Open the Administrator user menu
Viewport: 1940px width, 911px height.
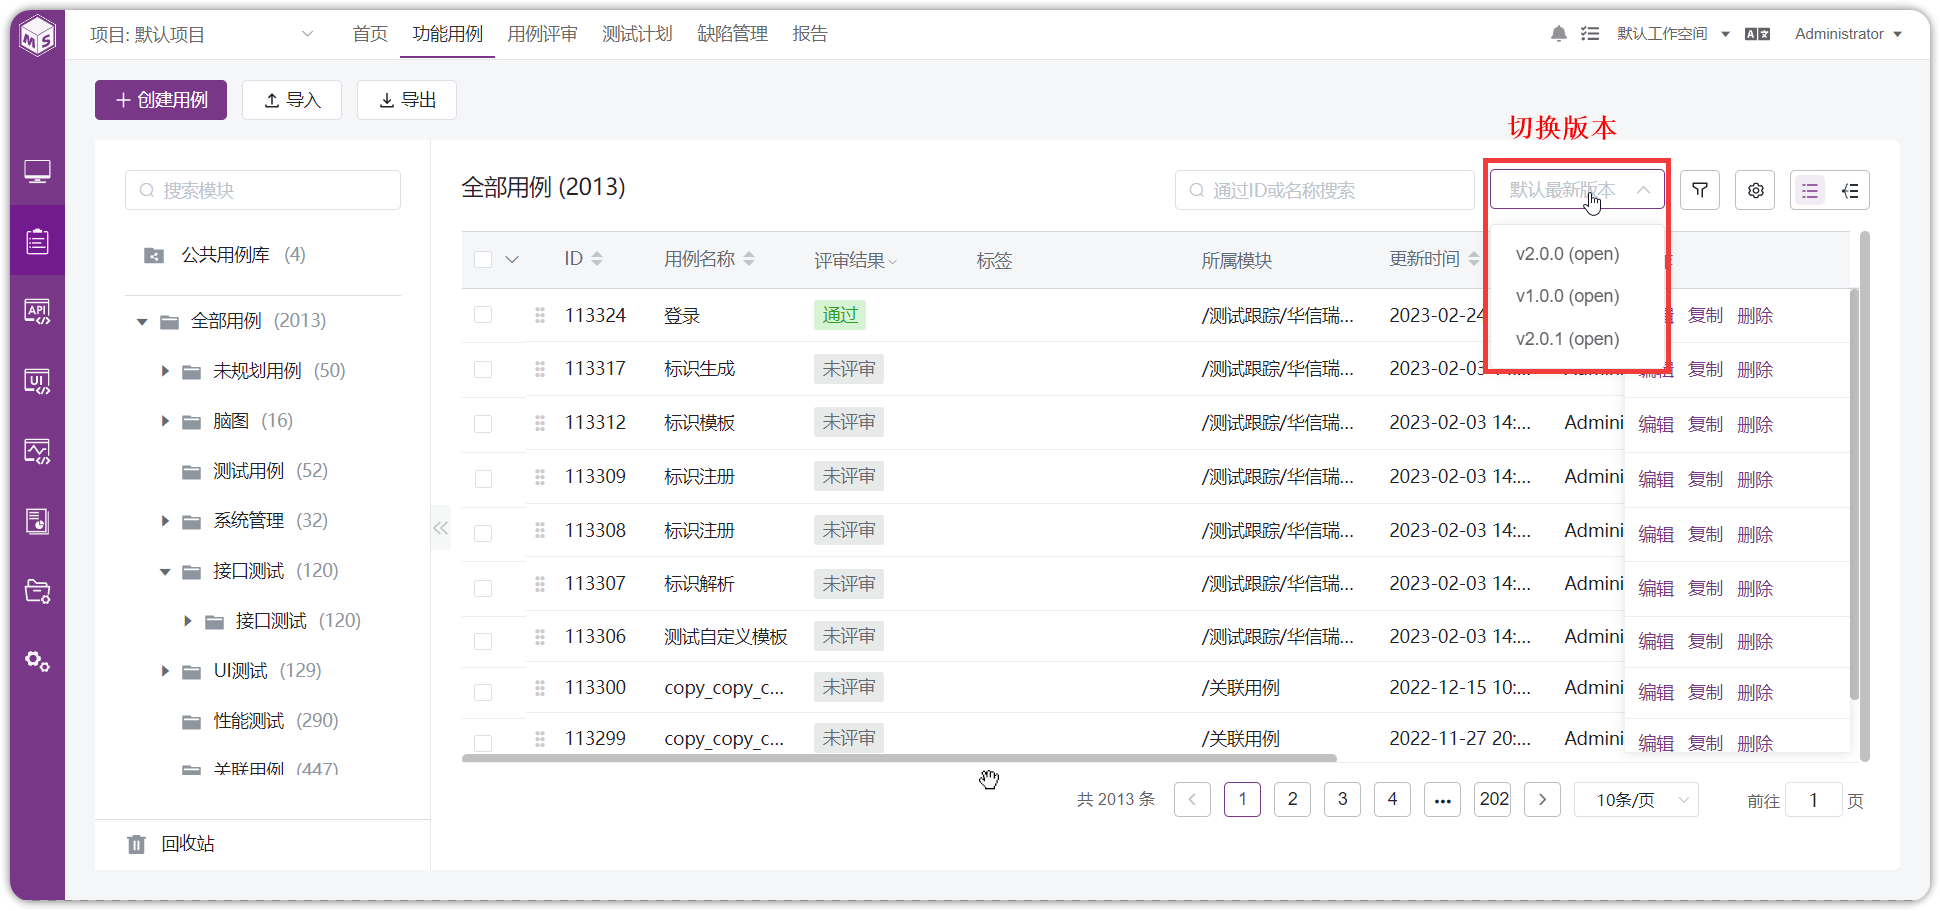click(1848, 34)
